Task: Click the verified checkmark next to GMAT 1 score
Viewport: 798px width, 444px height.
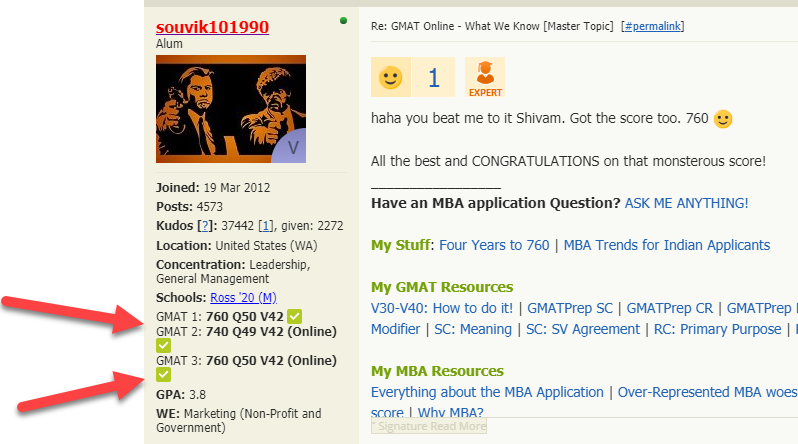Action: pos(295,316)
